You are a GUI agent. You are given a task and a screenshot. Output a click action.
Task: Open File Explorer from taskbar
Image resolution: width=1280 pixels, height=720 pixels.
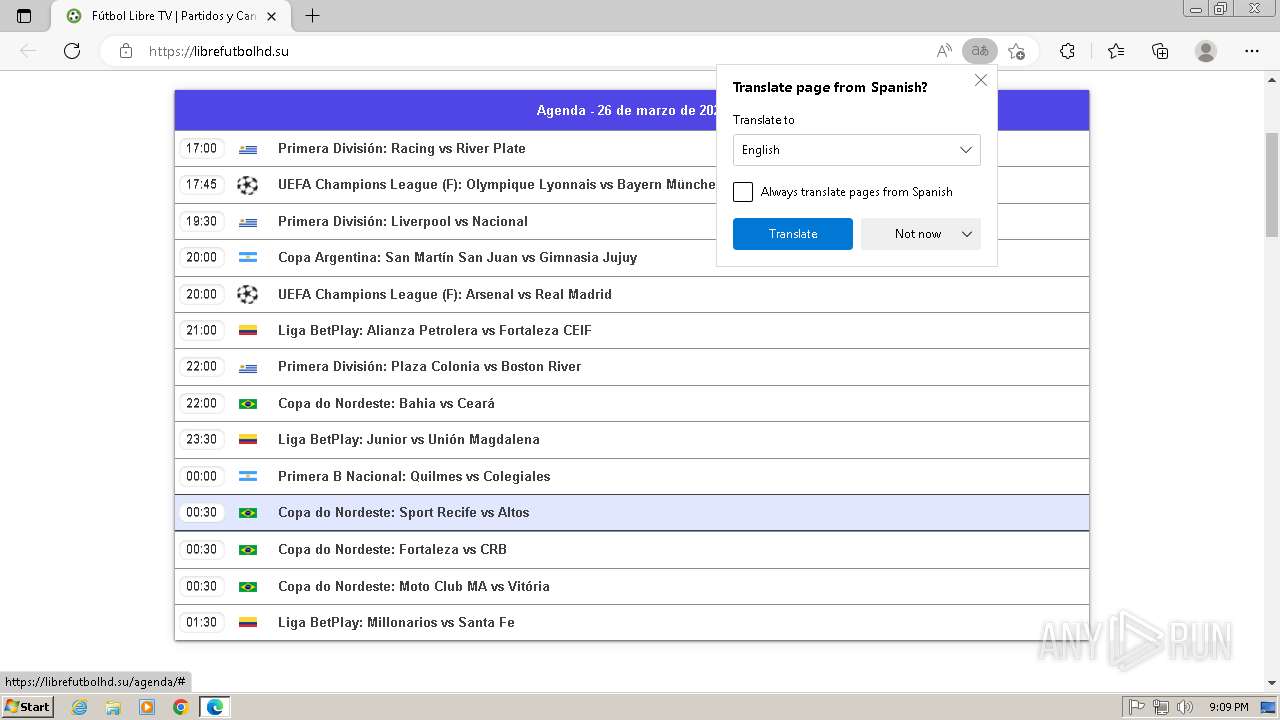click(x=113, y=707)
